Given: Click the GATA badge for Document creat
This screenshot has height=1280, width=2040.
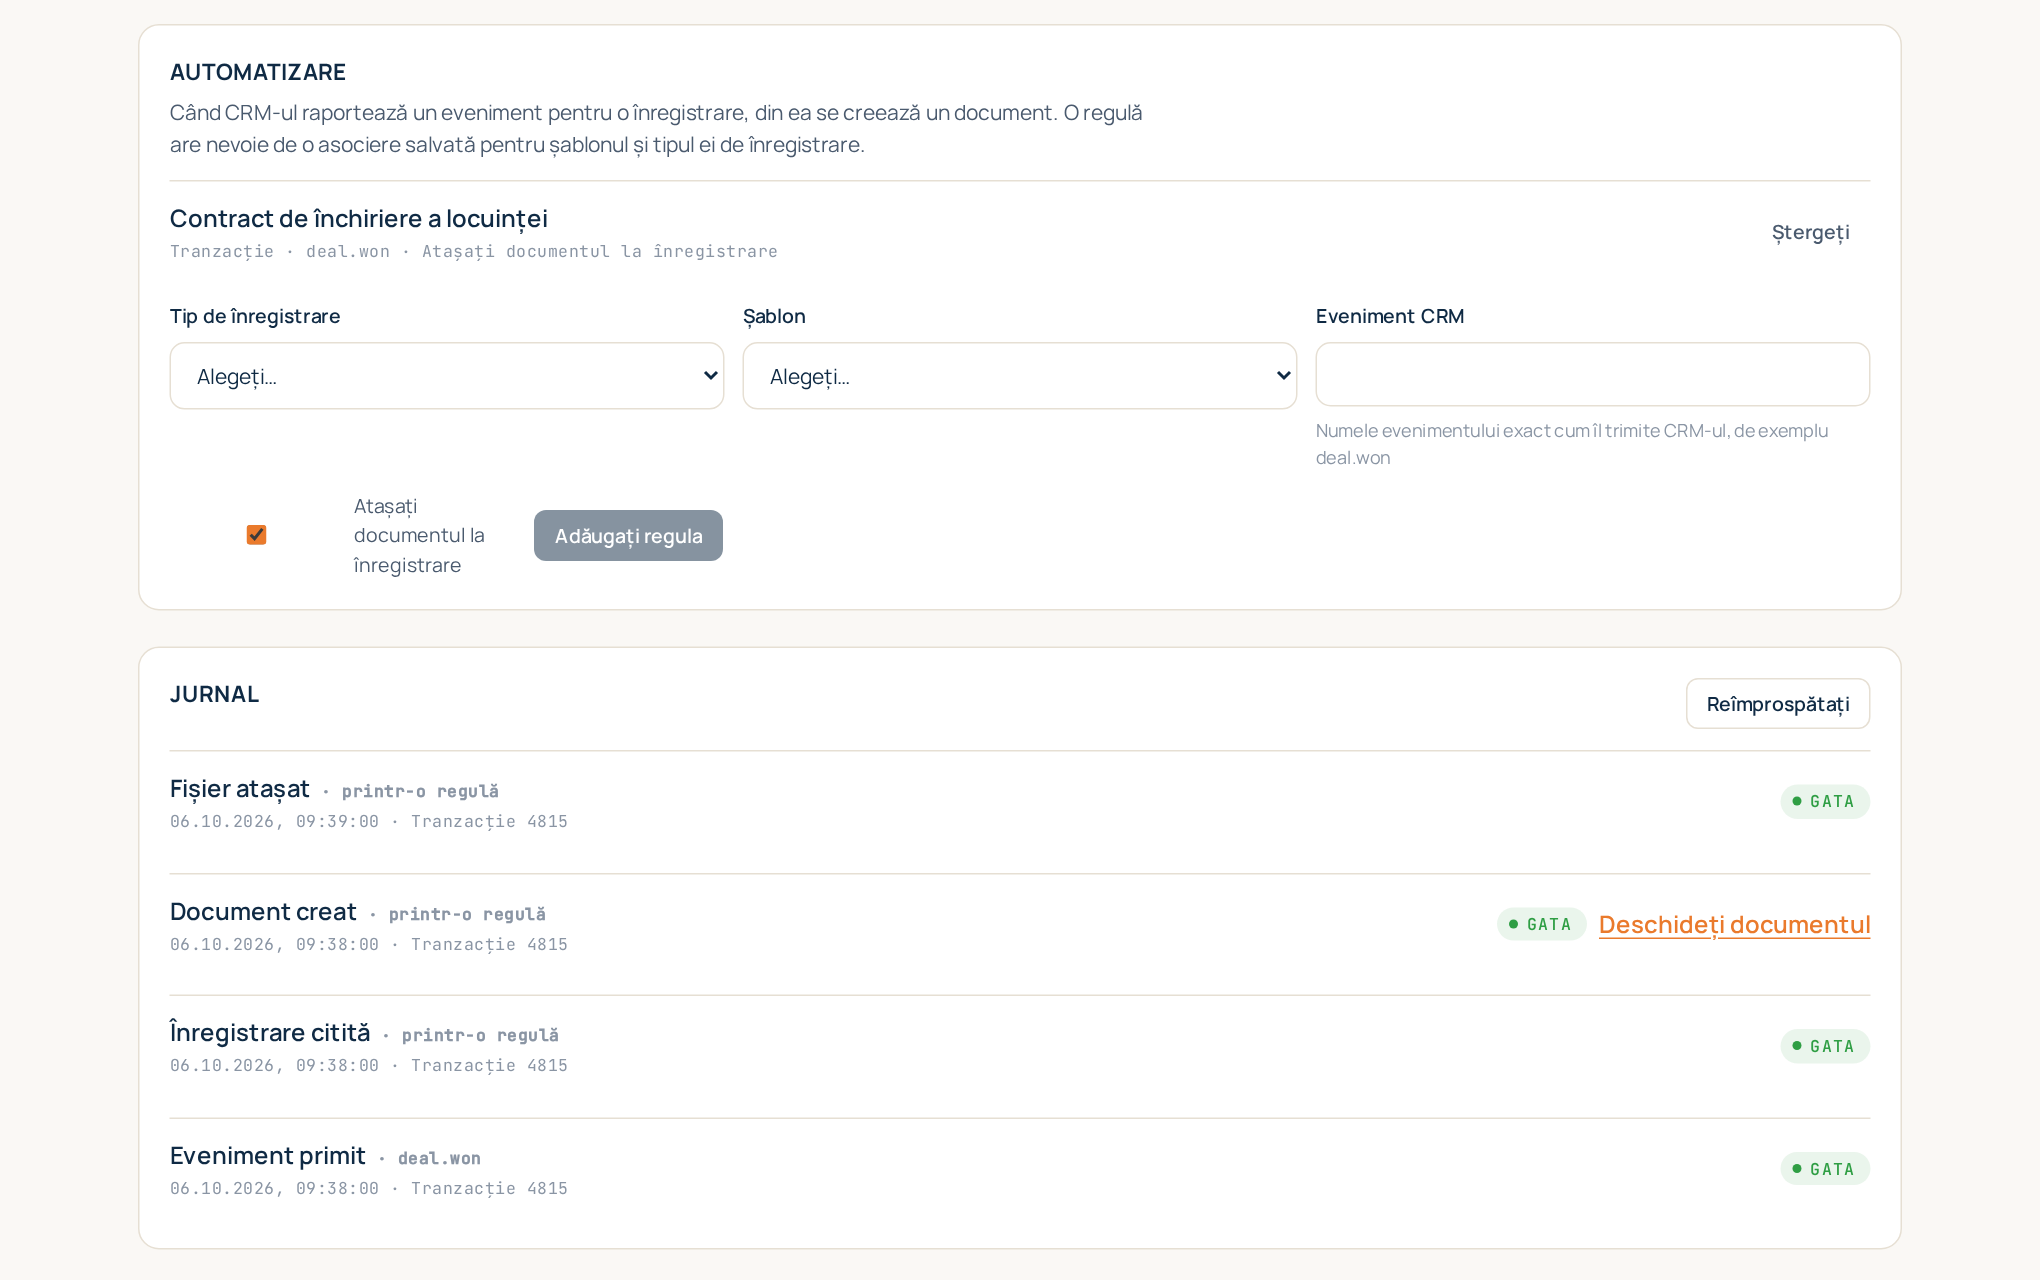Looking at the screenshot, I should click(x=1541, y=925).
